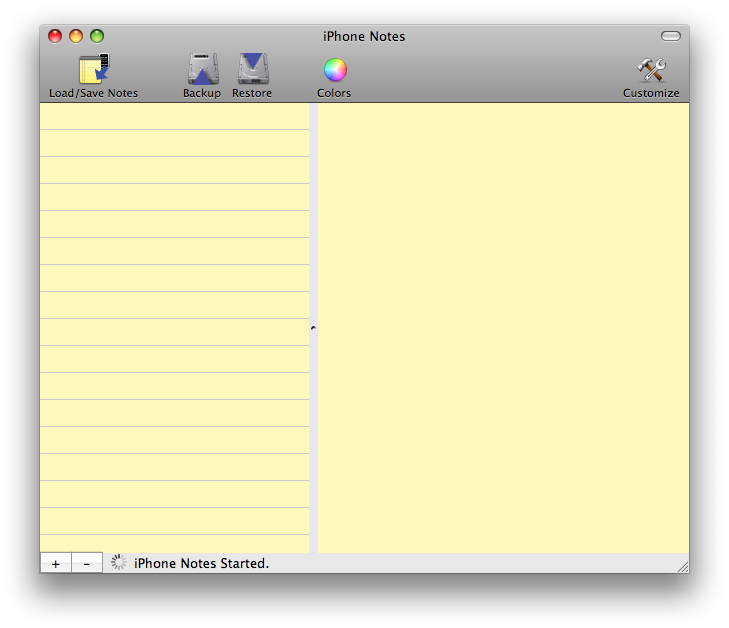Select the second row in notes list
Screen dimensions: 729x628
(x=175, y=143)
